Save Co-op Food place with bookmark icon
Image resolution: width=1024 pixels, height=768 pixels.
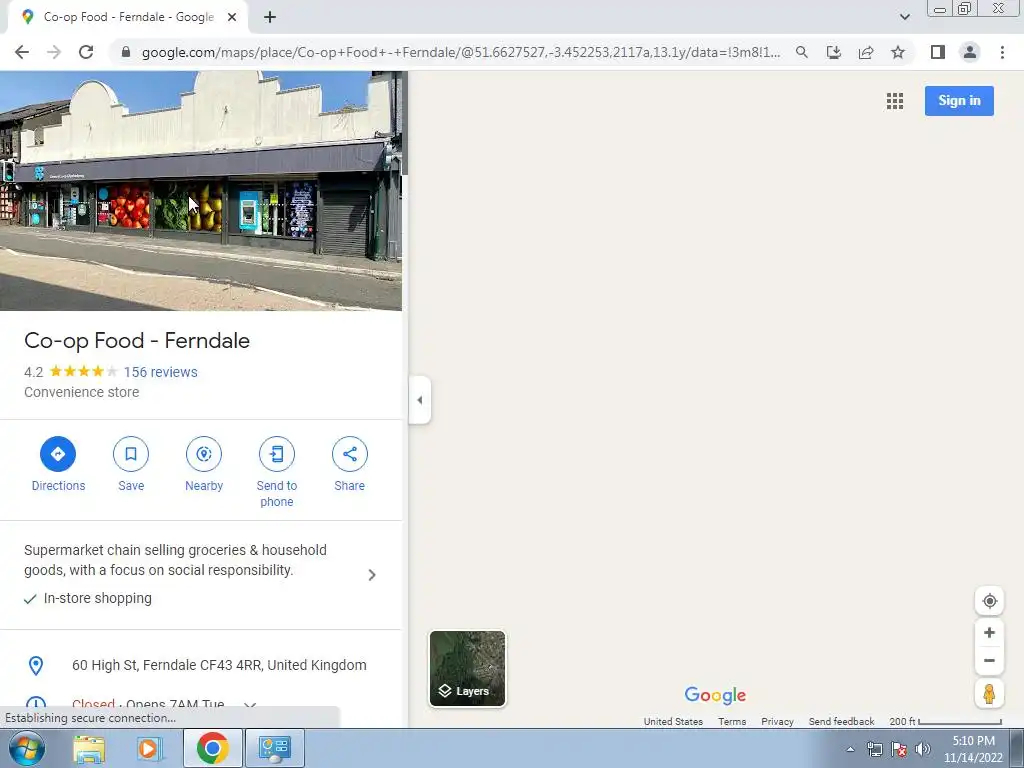pyautogui.click(x=131, y=454)
